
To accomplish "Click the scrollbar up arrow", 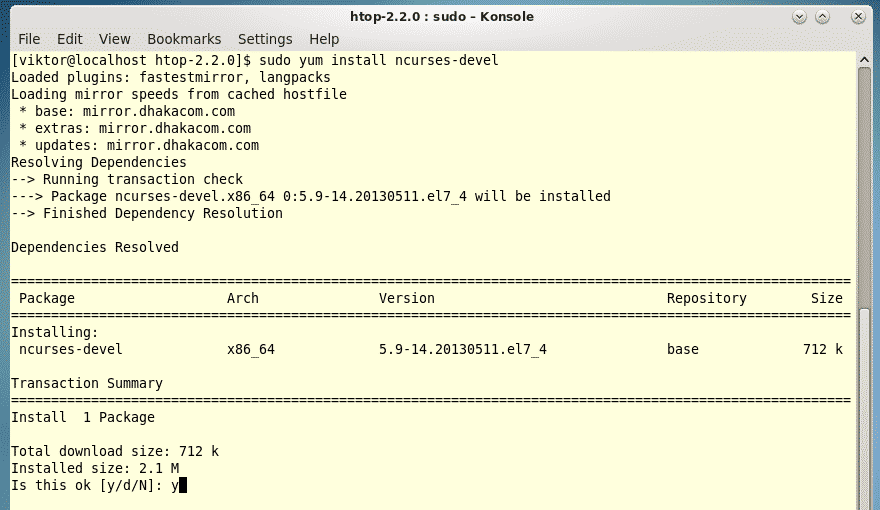I will tap(864, 59).
